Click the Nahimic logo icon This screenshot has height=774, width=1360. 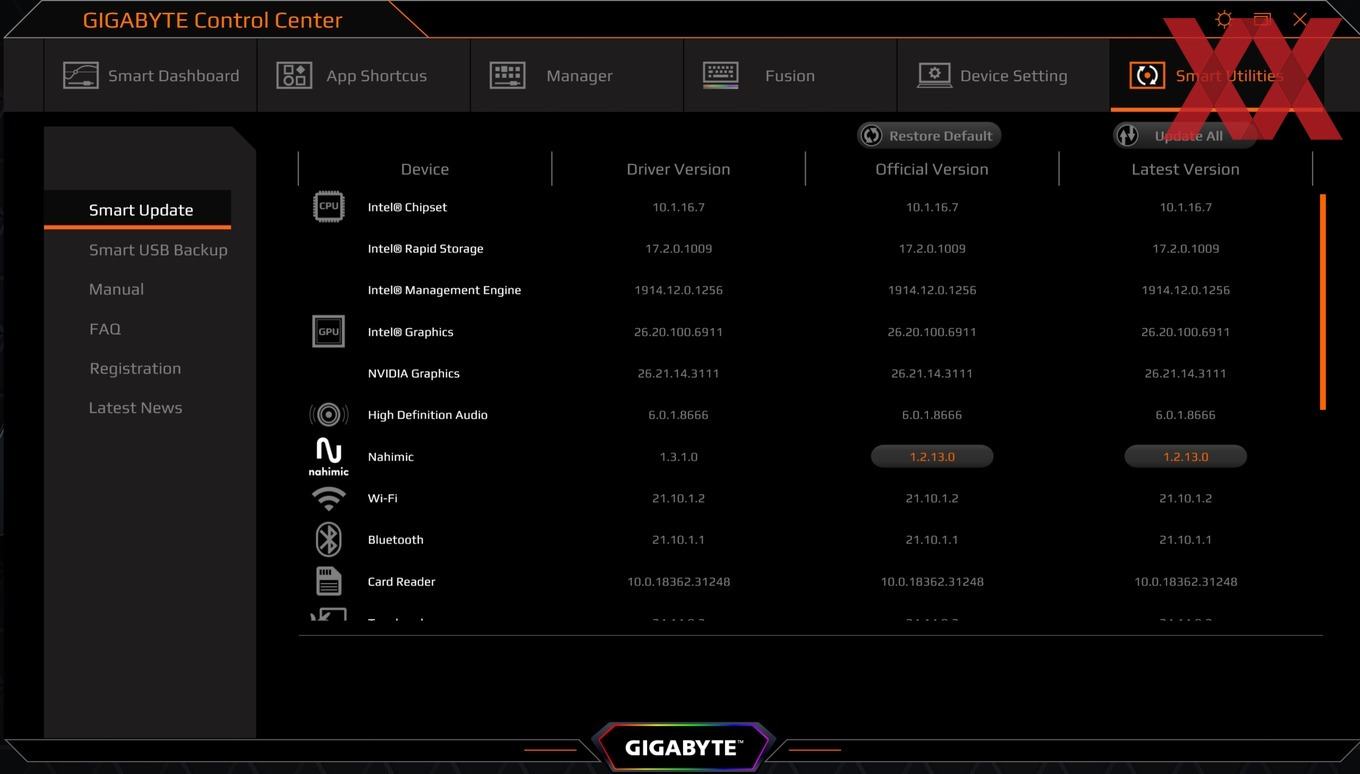tap(328, 456)
